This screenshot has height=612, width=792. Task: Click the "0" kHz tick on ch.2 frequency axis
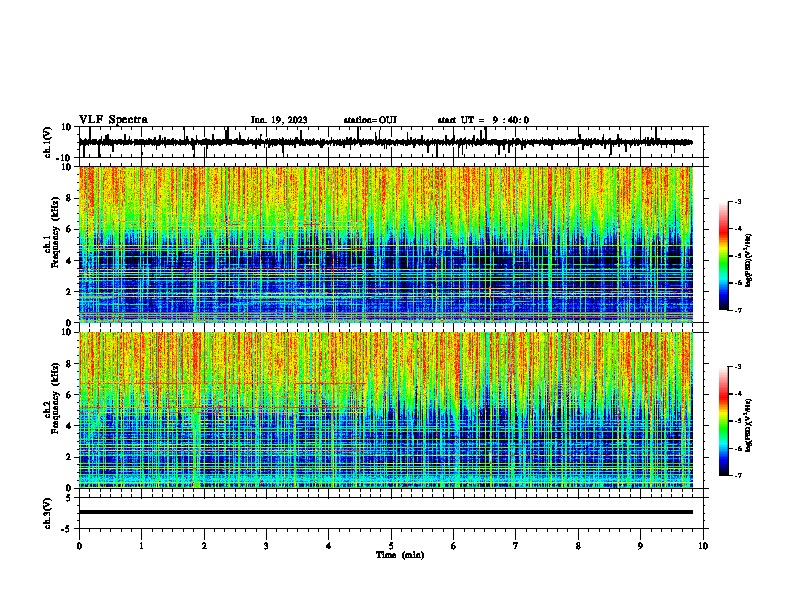click(69, 488)
